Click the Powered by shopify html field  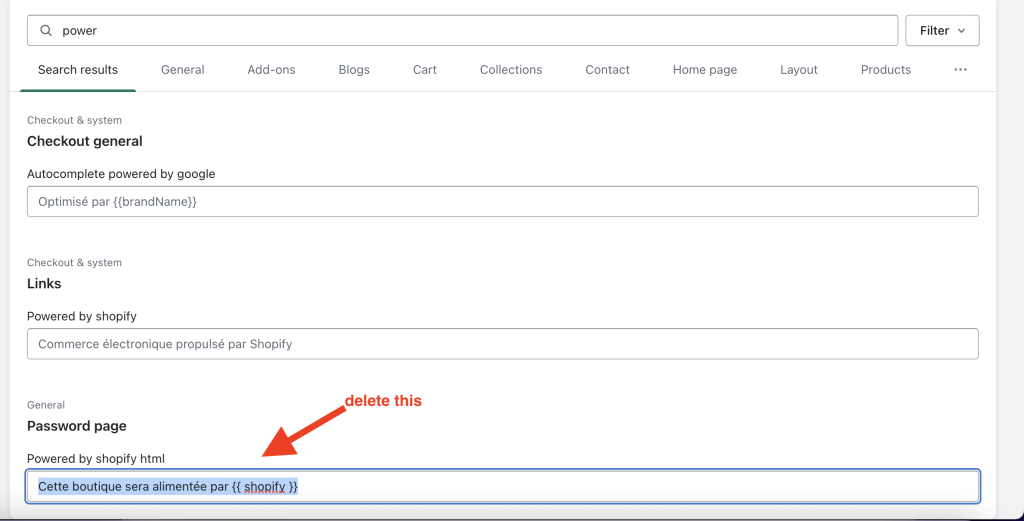coord(502,486)
